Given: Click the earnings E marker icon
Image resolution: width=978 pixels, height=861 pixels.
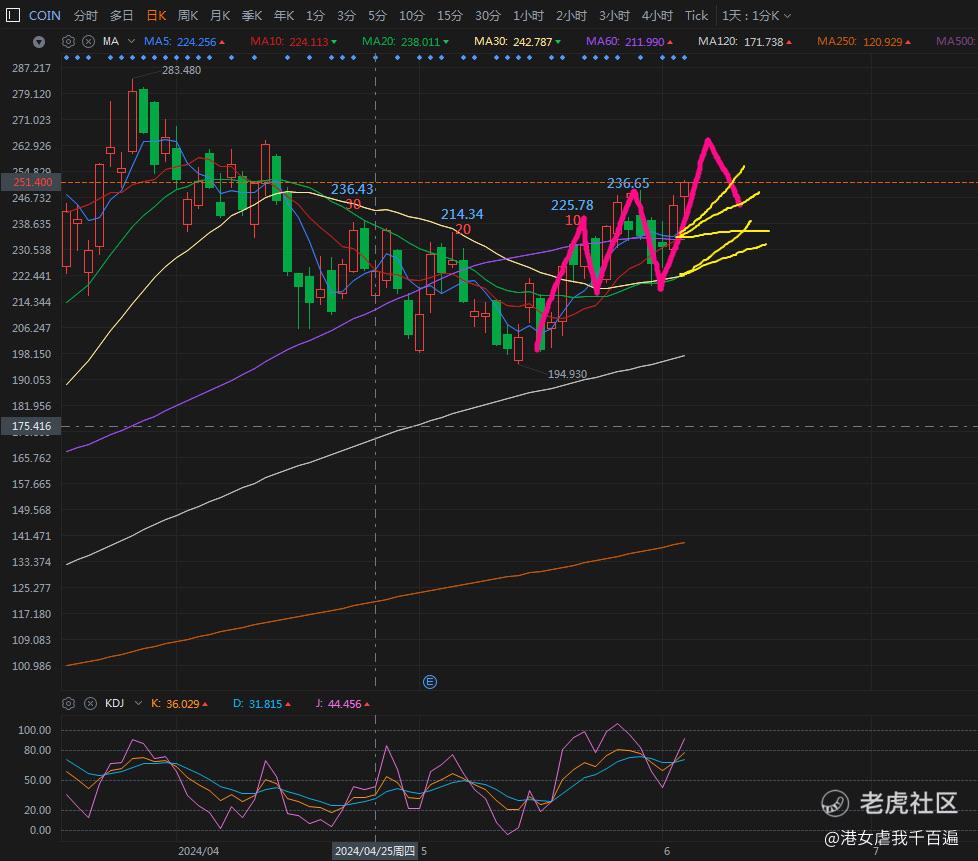Looking at the screenshot, I should [x=430, y=682].
